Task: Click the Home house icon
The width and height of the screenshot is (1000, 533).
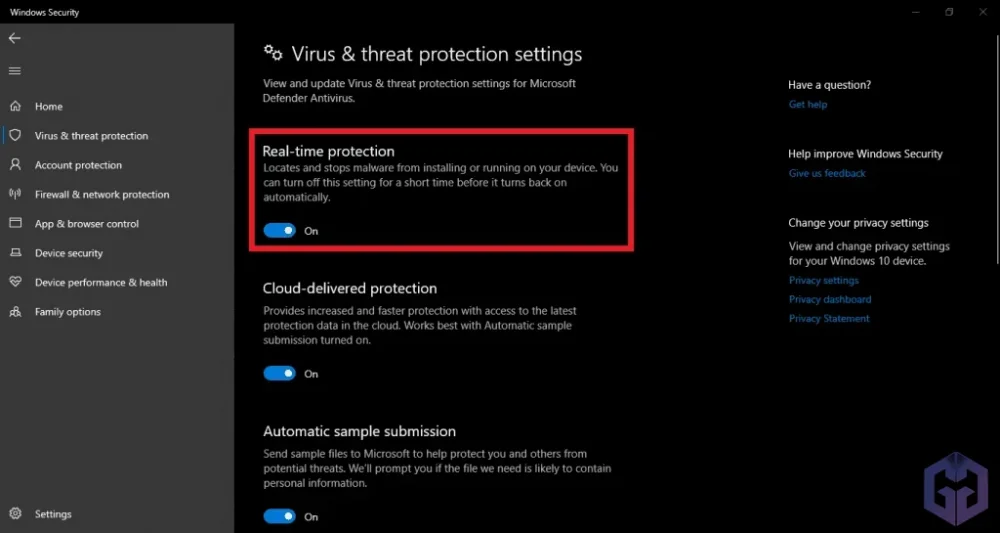Action: (x=15, y=106)
